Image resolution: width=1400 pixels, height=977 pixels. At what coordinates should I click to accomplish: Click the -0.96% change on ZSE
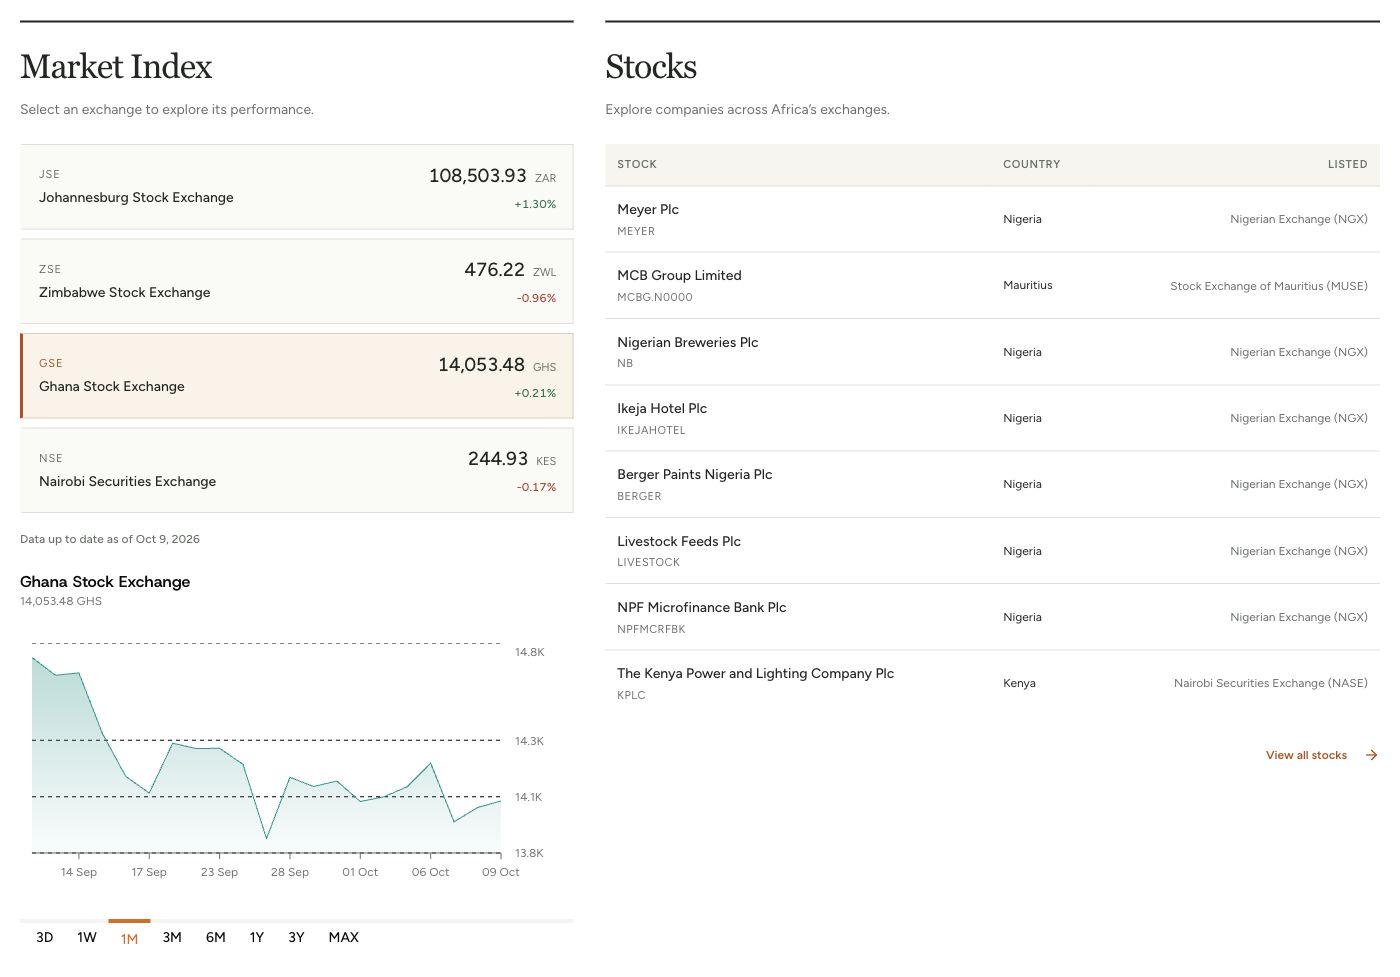536,298
